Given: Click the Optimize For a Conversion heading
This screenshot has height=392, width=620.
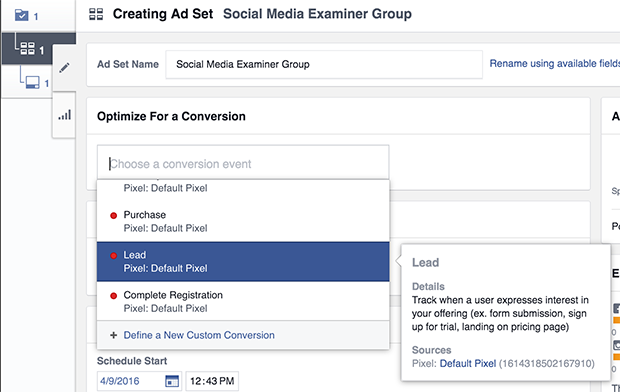Looking at the screenshot, I should (x=171, y=116).
